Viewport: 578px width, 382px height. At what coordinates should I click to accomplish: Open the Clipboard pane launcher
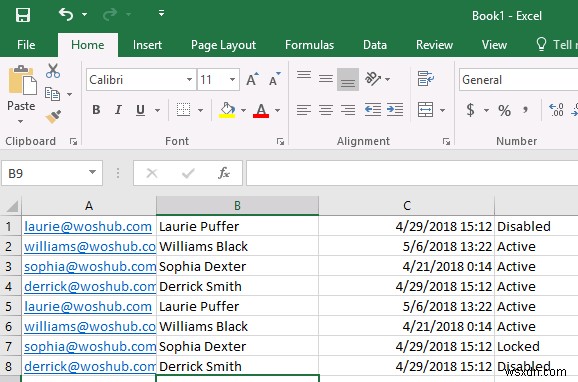[x=73, y=142]
